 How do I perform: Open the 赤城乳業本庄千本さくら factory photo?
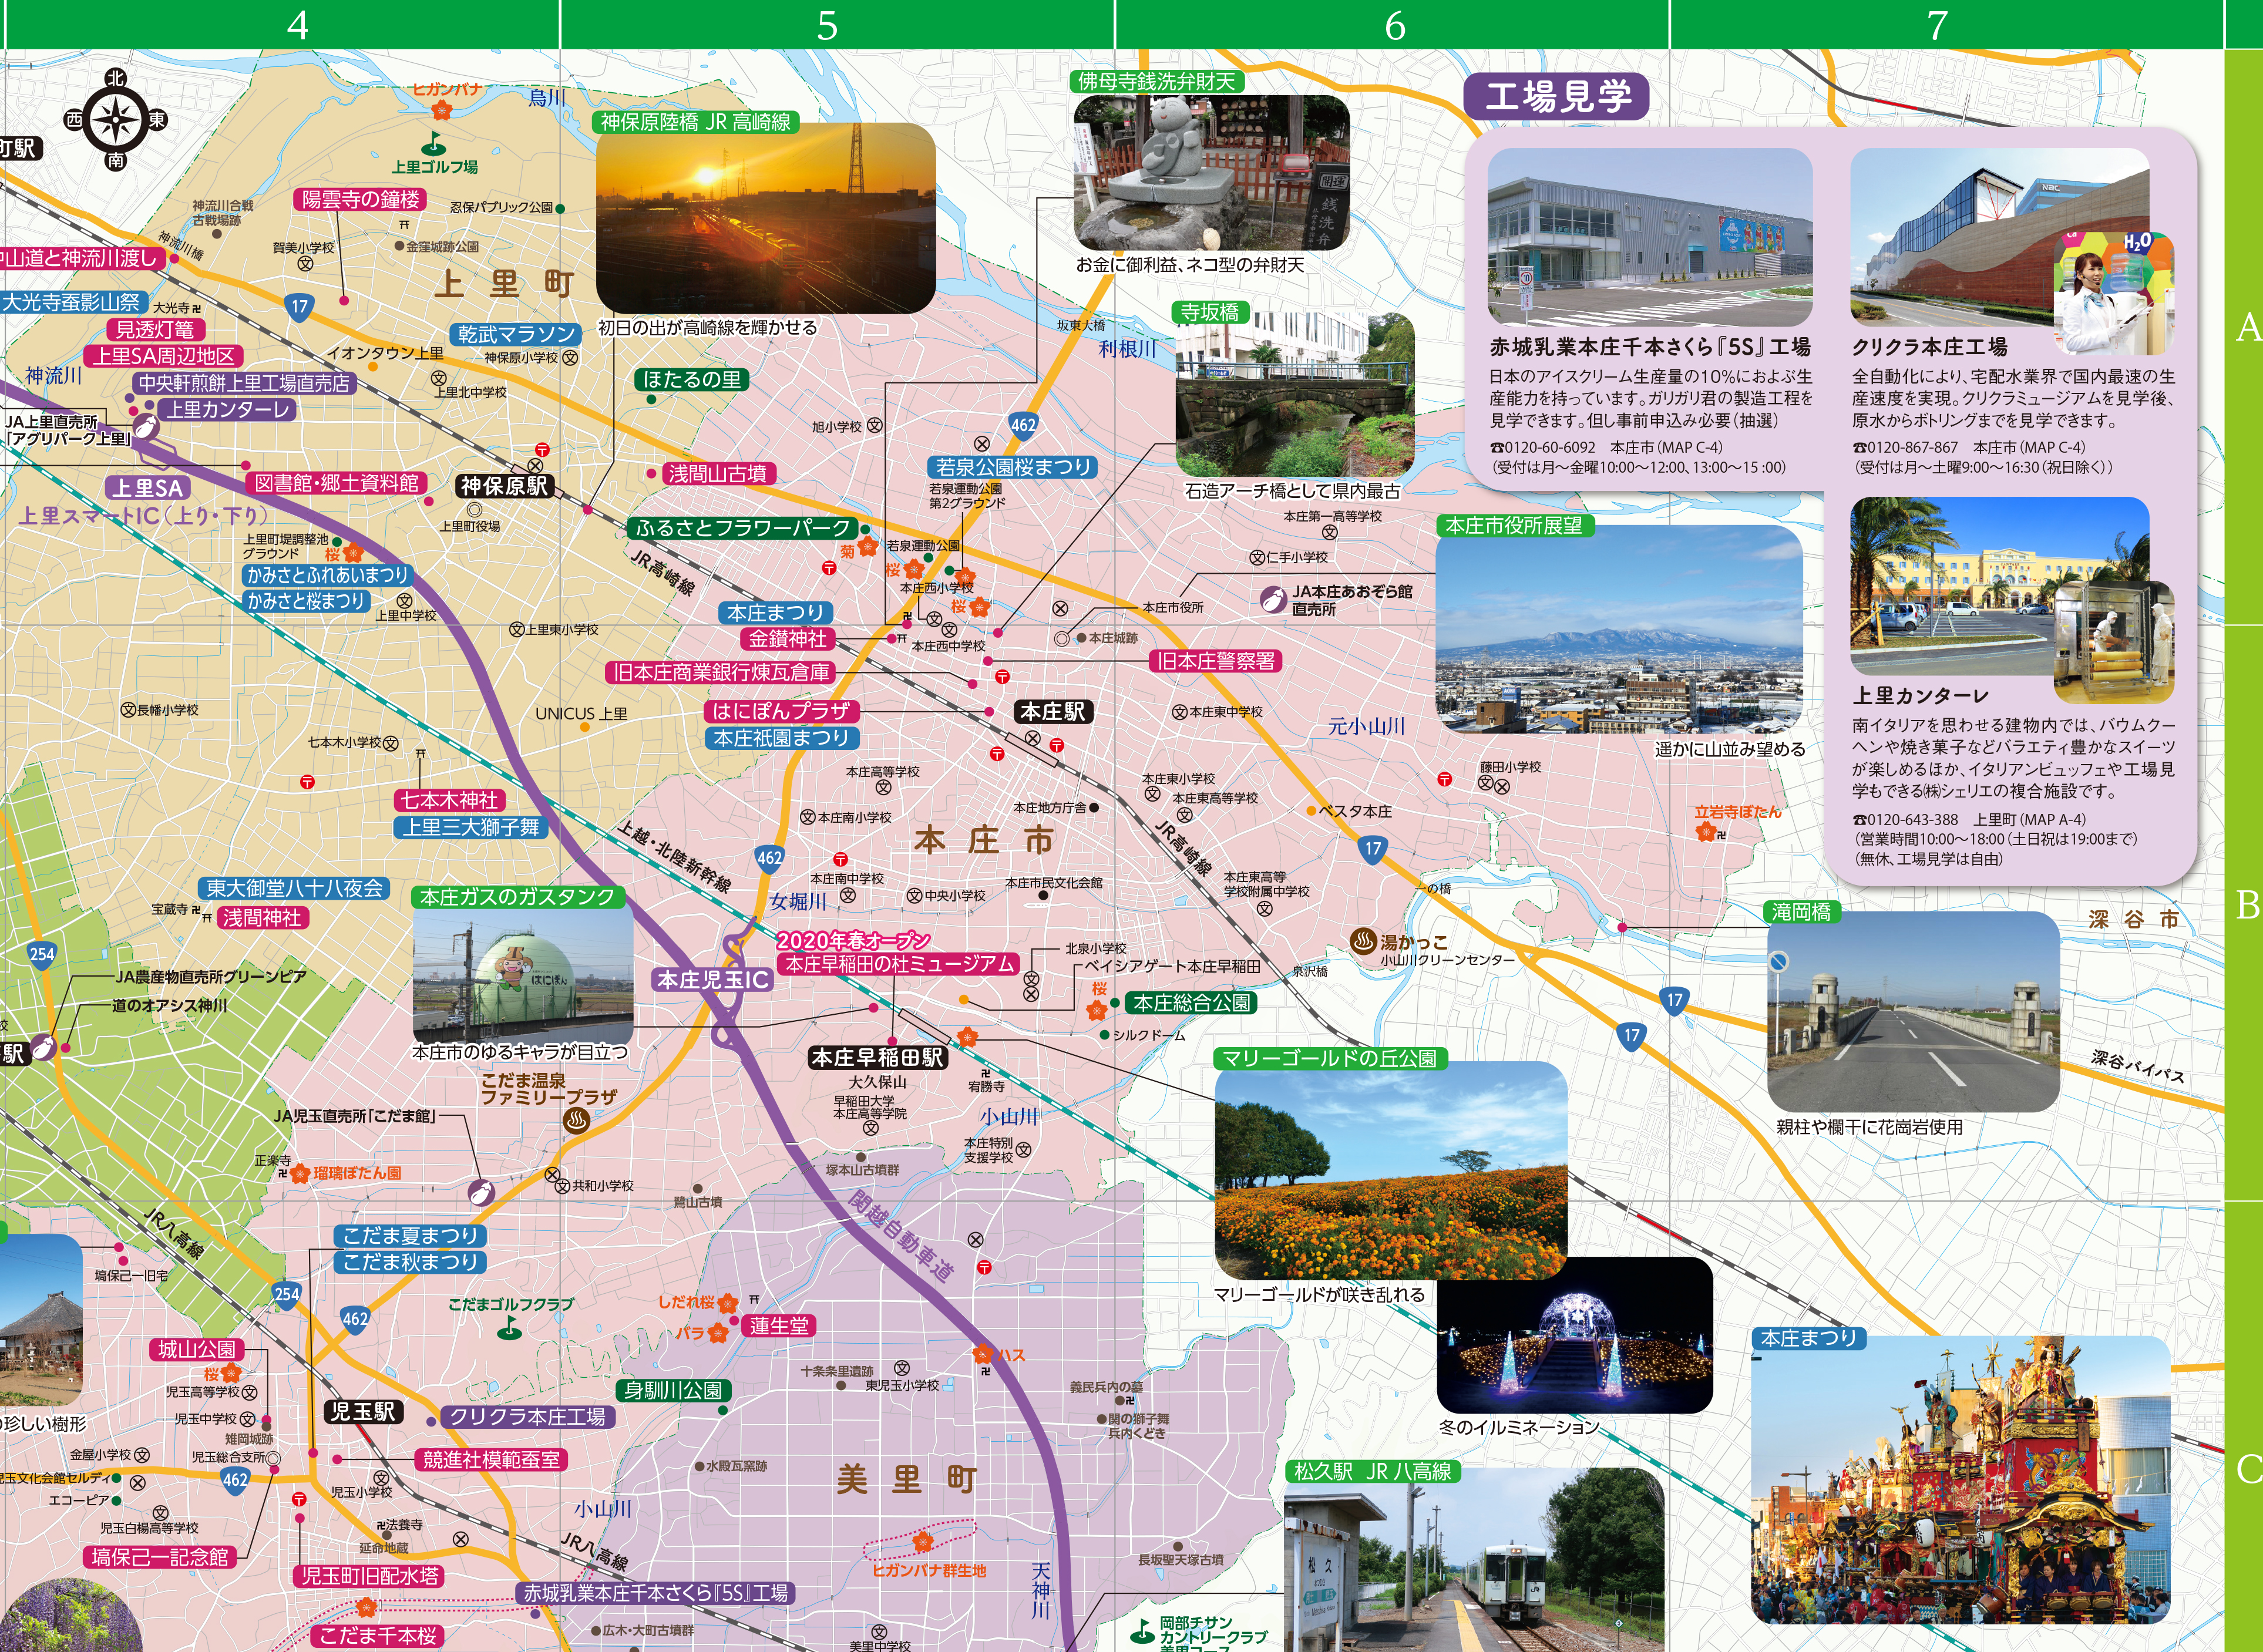[1650, 236]
